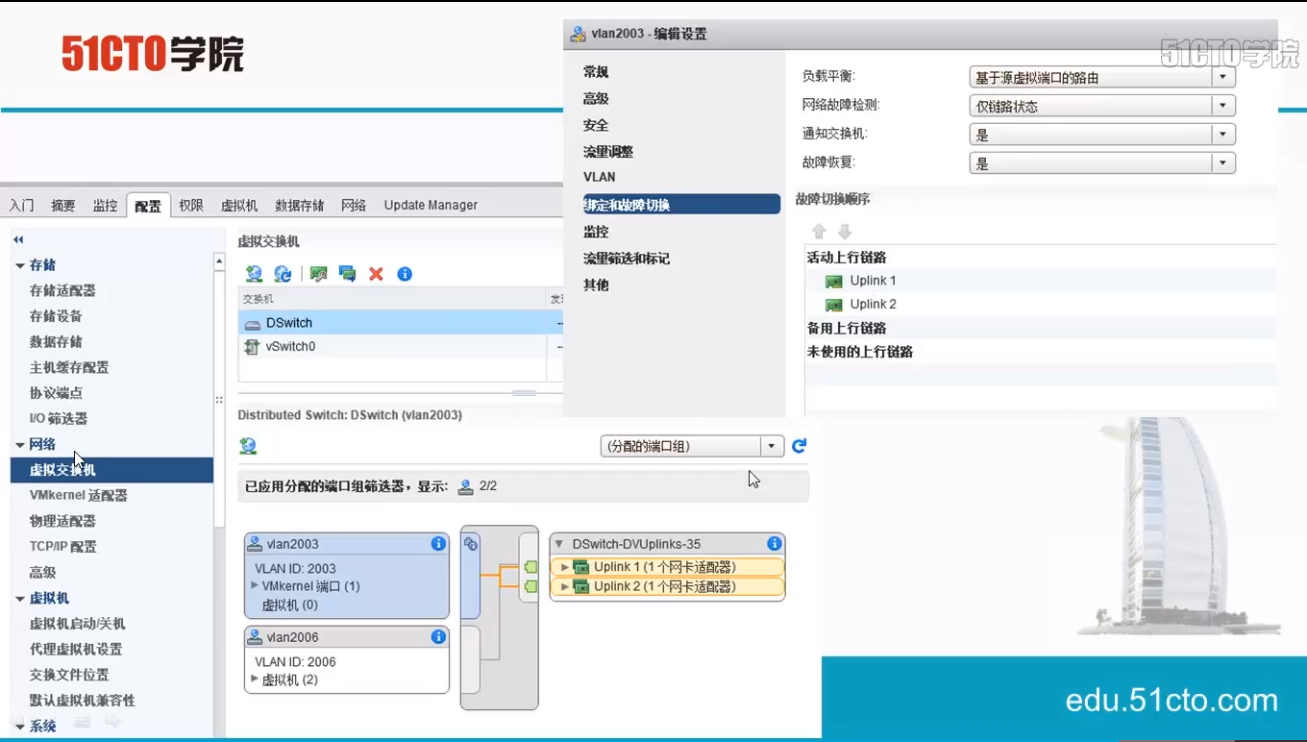This screenshot has height=742, width=1307.
Task: Open info for vlan2003 port group
Action: [438, 544]
